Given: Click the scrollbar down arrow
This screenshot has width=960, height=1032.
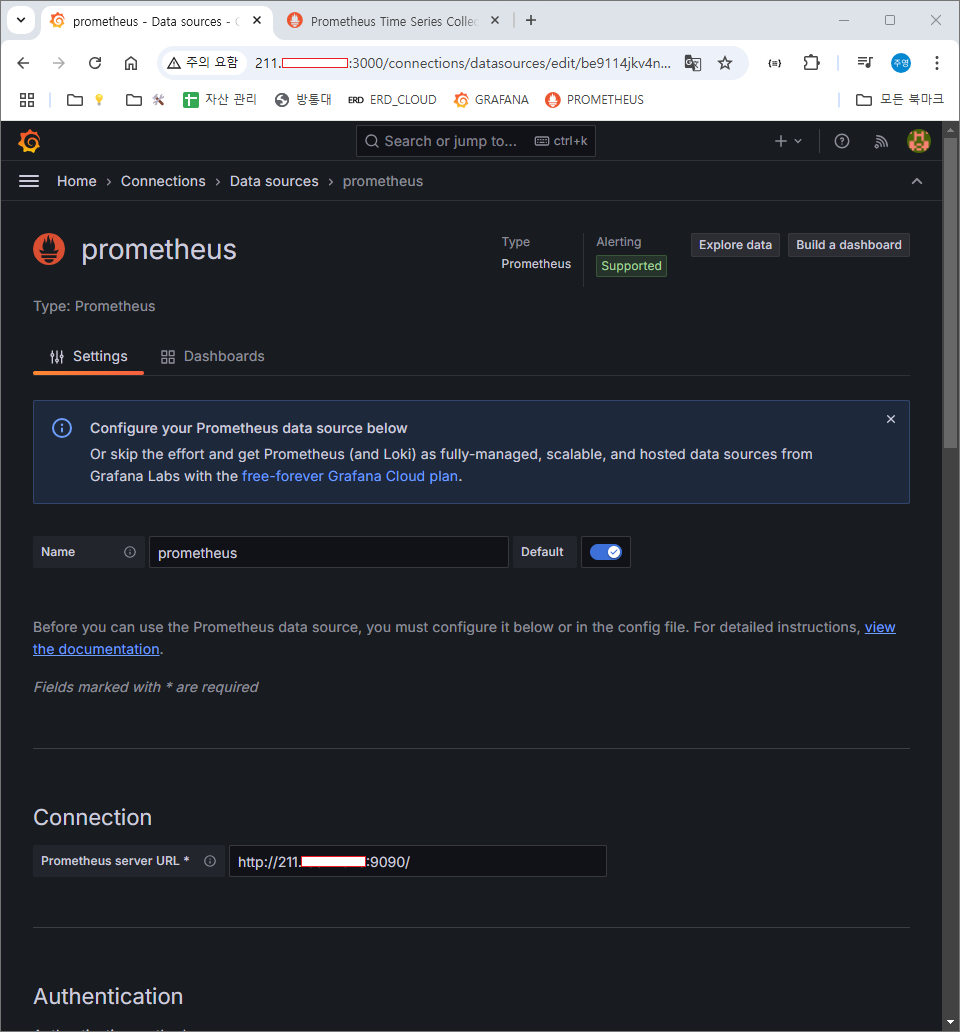Looking at the screenshot, I should [x=950, y=1023].
